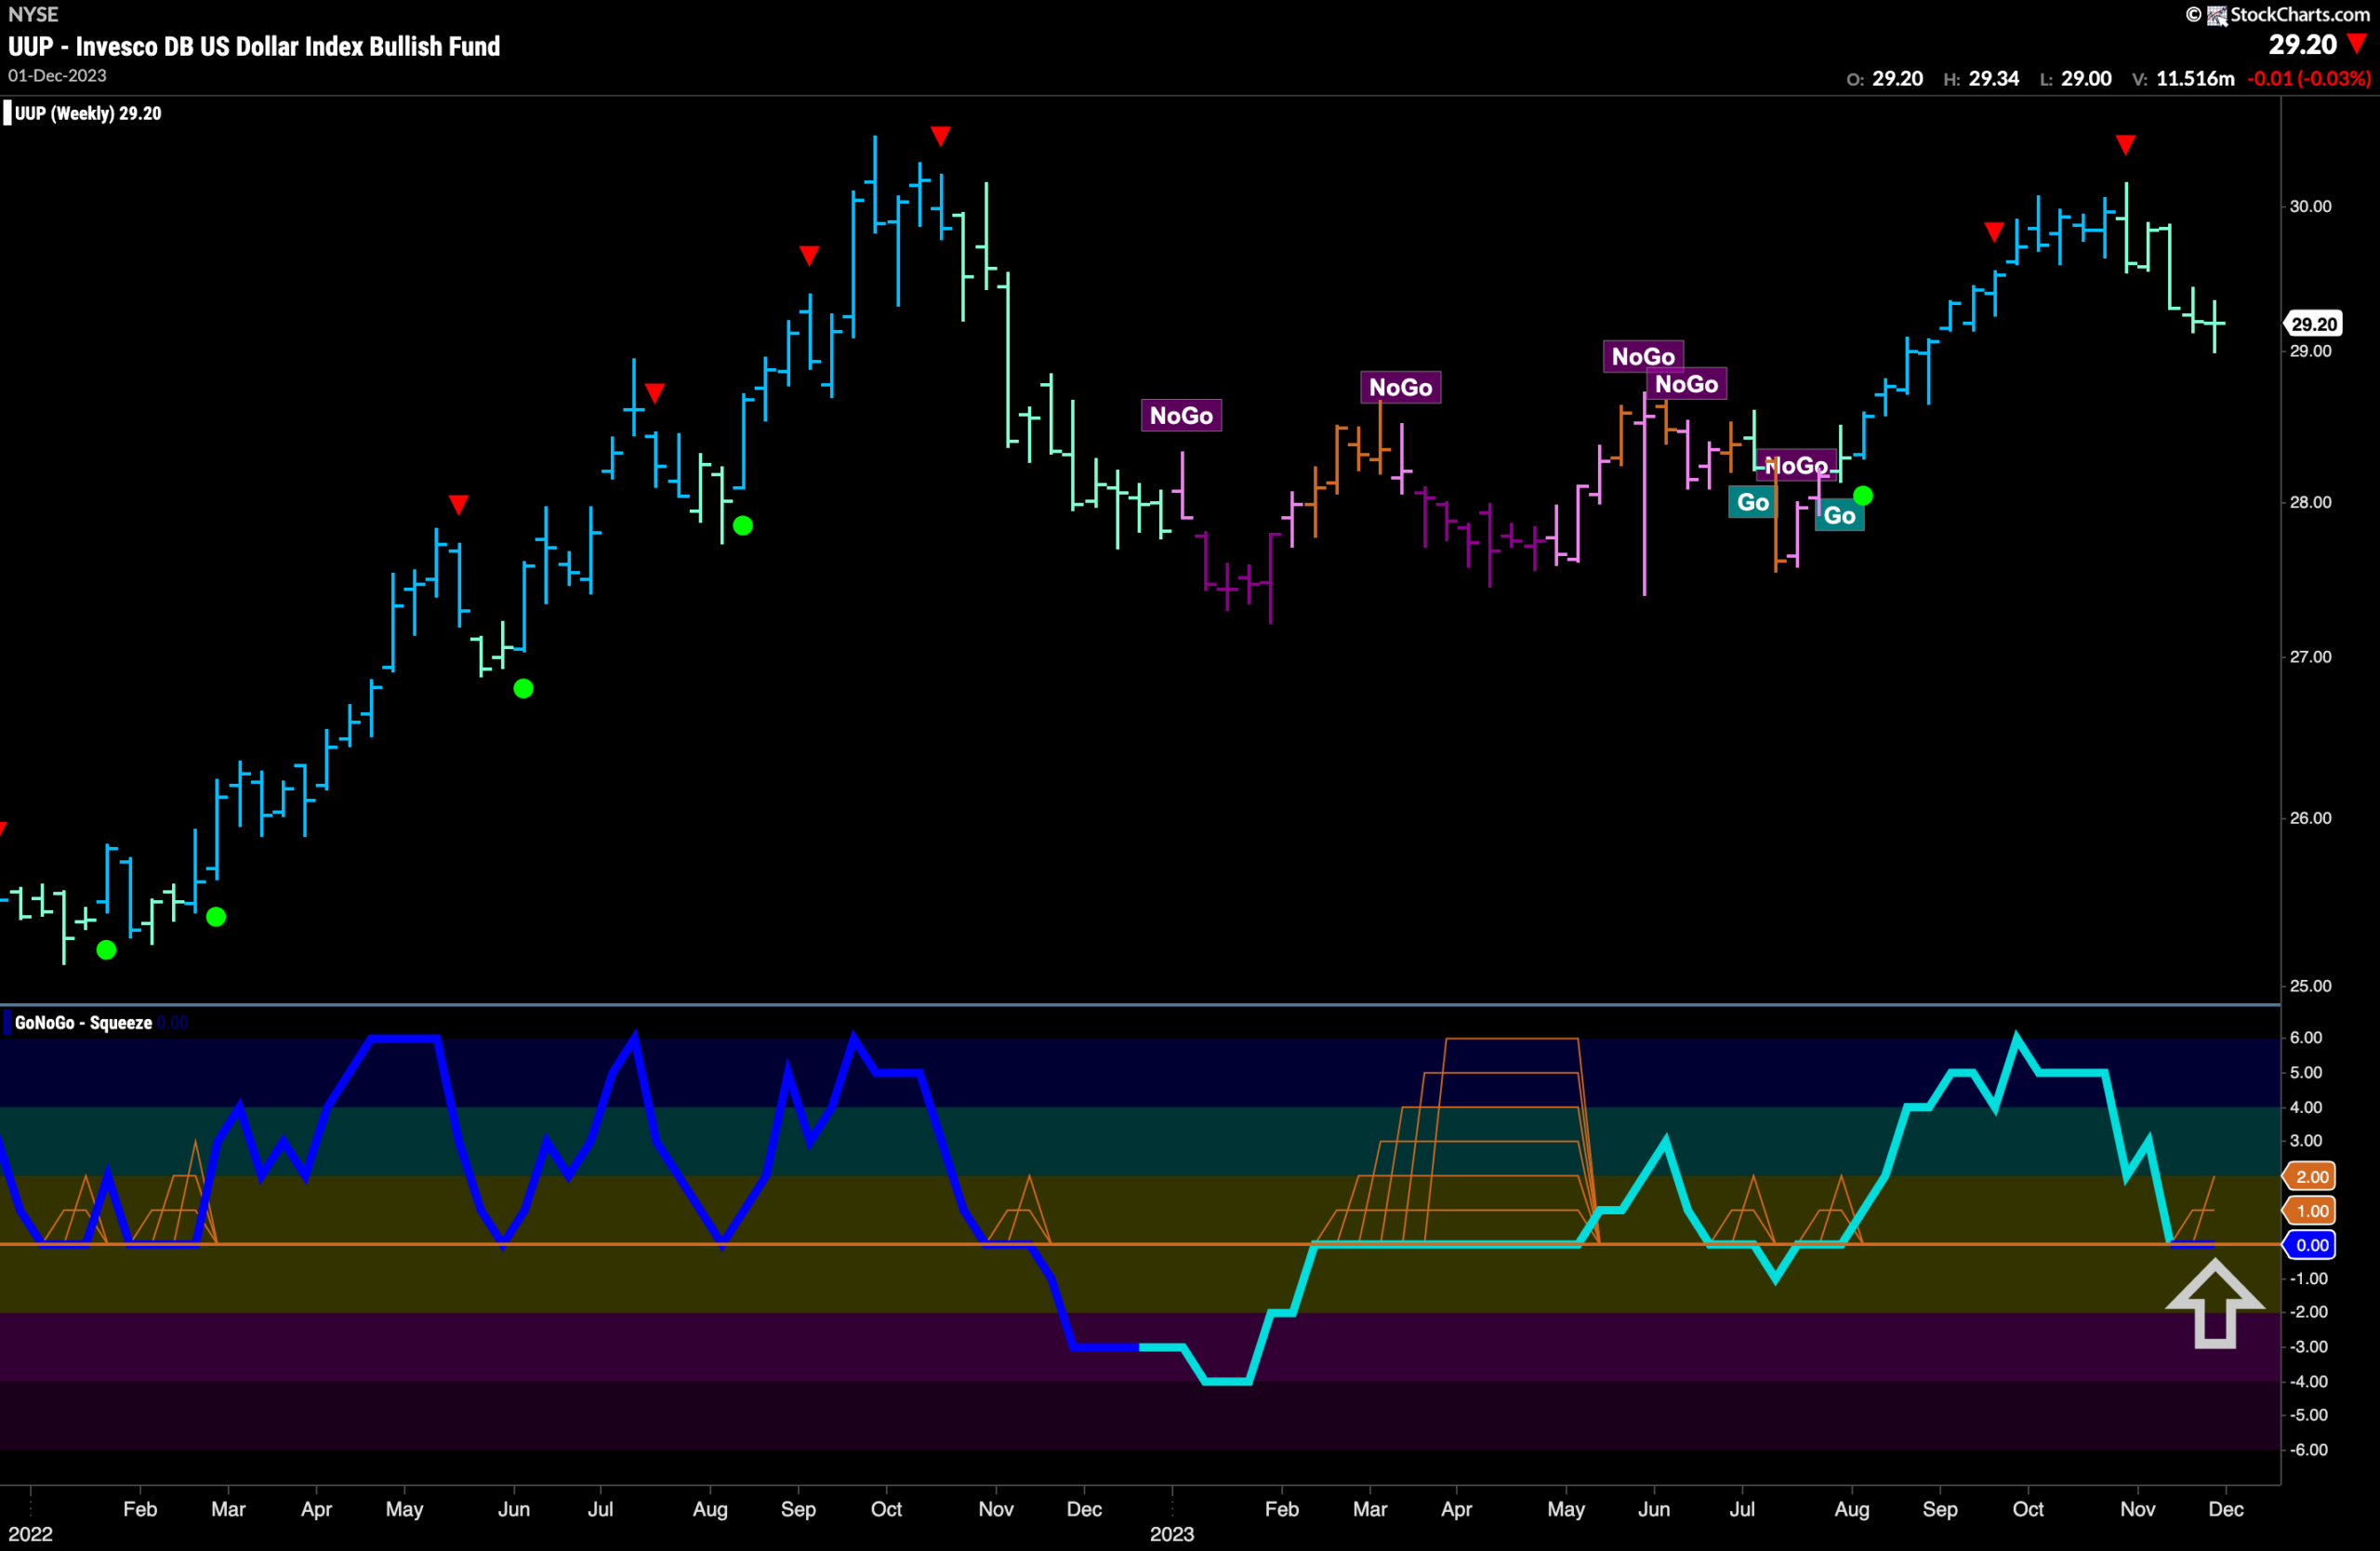Image resolution: width=2380 pixels, height=1551 pixels.
Task: Click the -0.01 (-0.03%) change value
Action: tap(2308, 78)
